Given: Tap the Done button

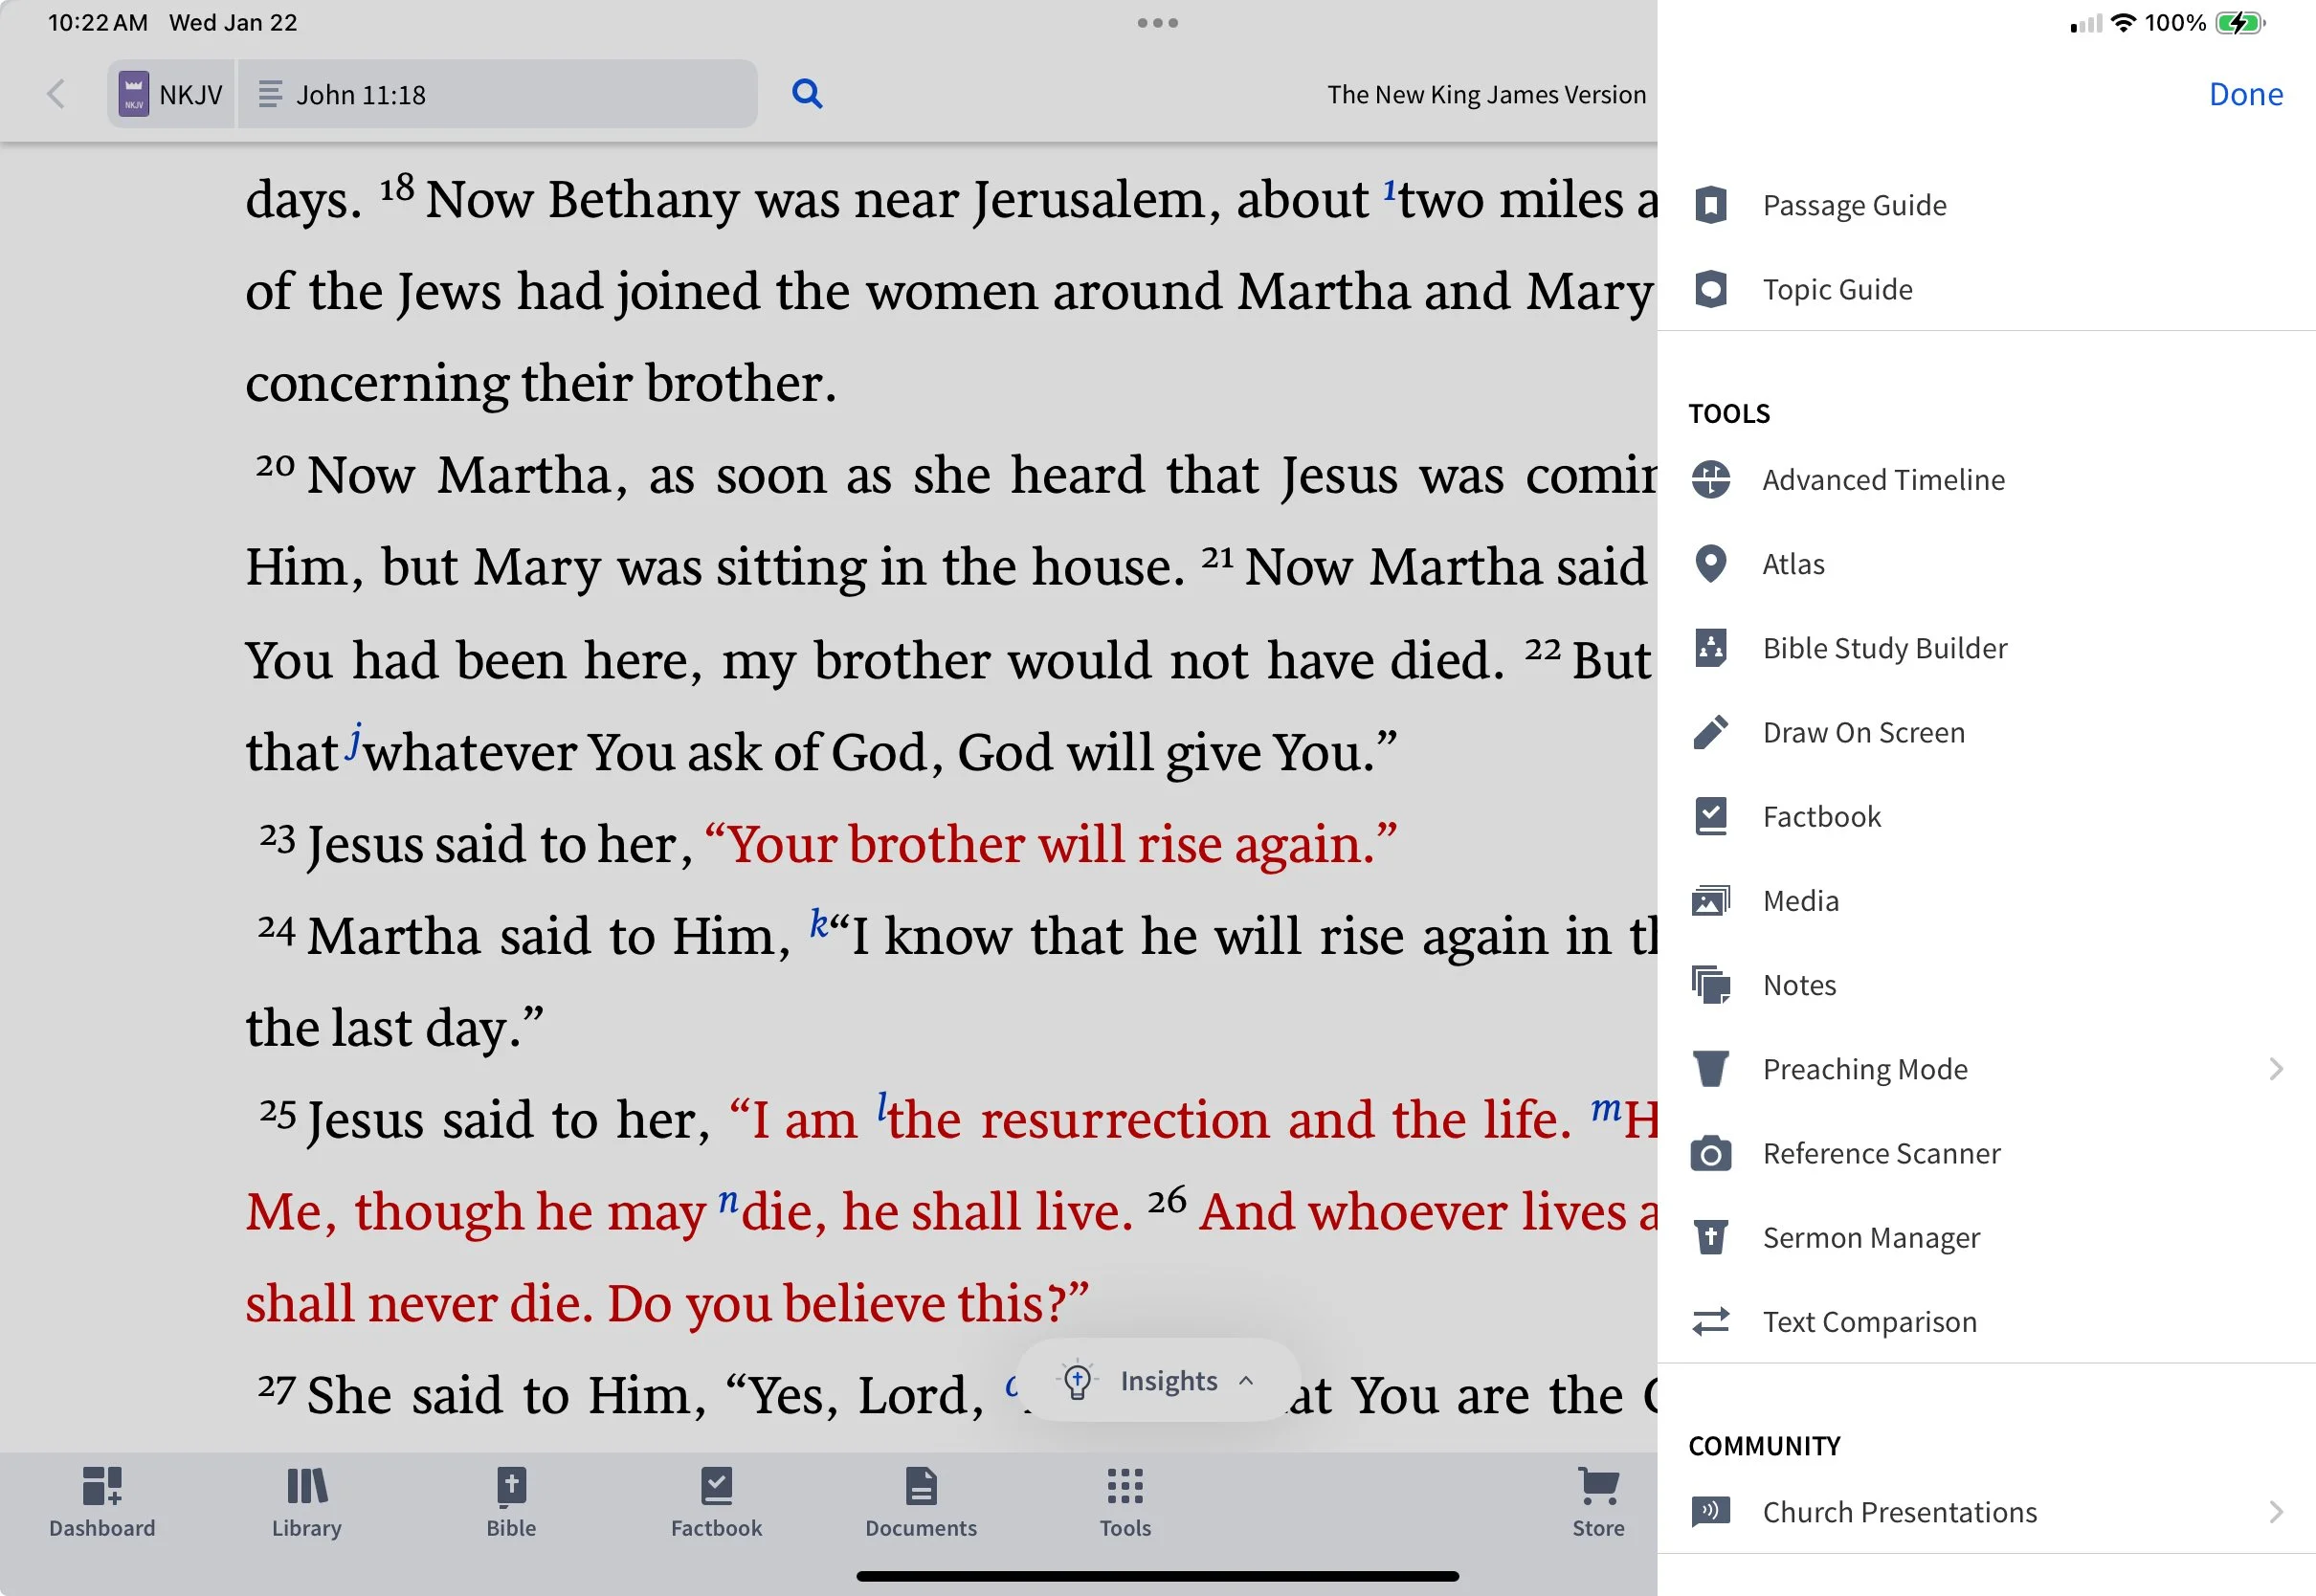Looking at the screenshot, I should pos(2245,94).
